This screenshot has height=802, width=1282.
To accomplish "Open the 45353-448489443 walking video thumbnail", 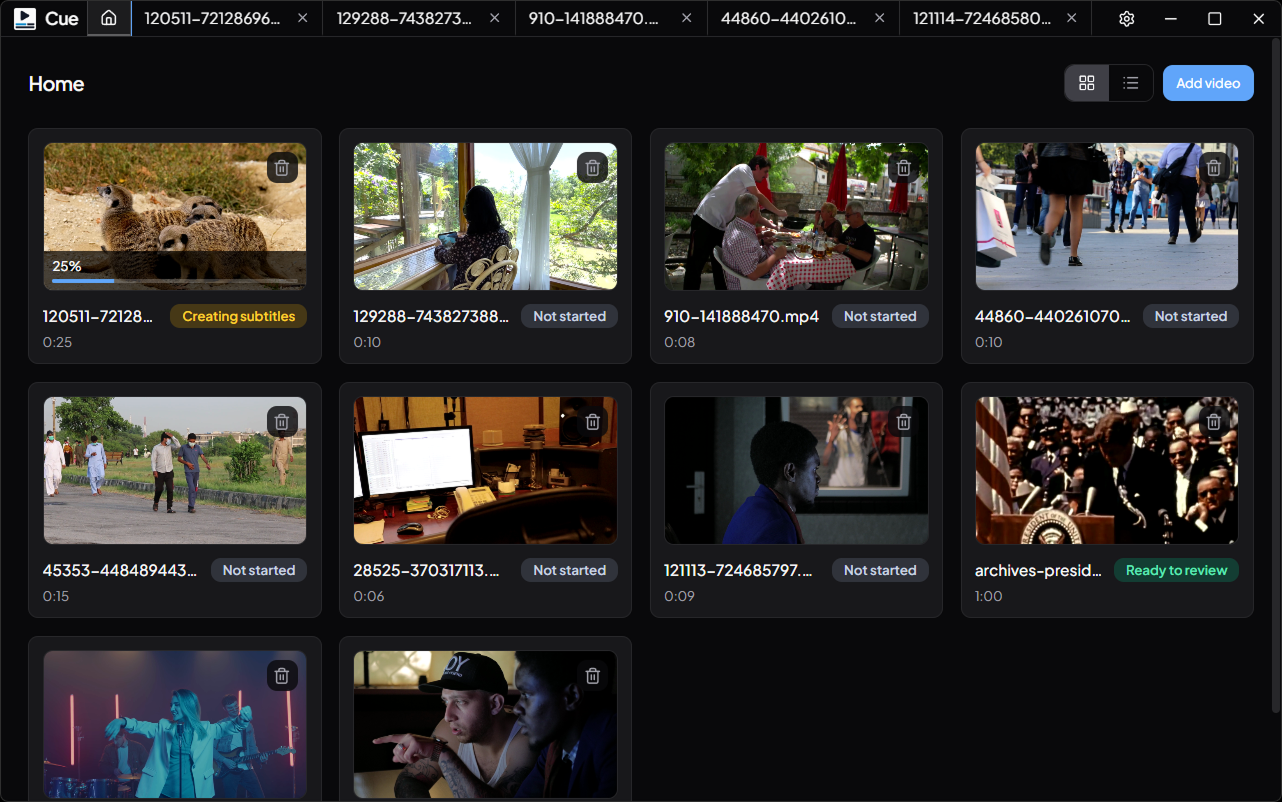I will coord(174,470).
